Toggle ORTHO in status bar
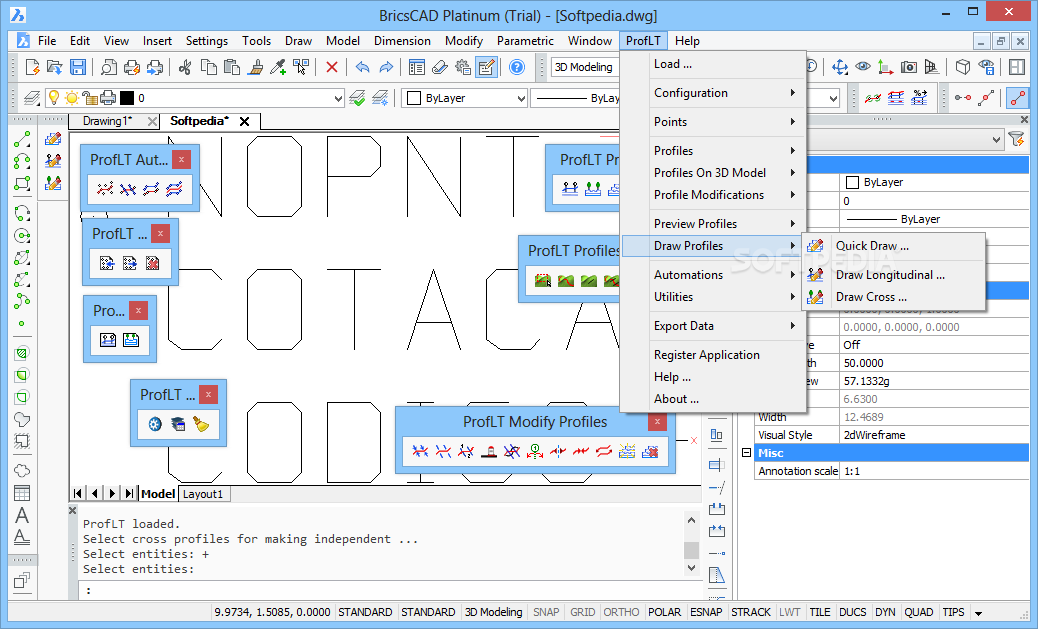This screenshot has height=629, width=1038. click(x=621, y=612)
